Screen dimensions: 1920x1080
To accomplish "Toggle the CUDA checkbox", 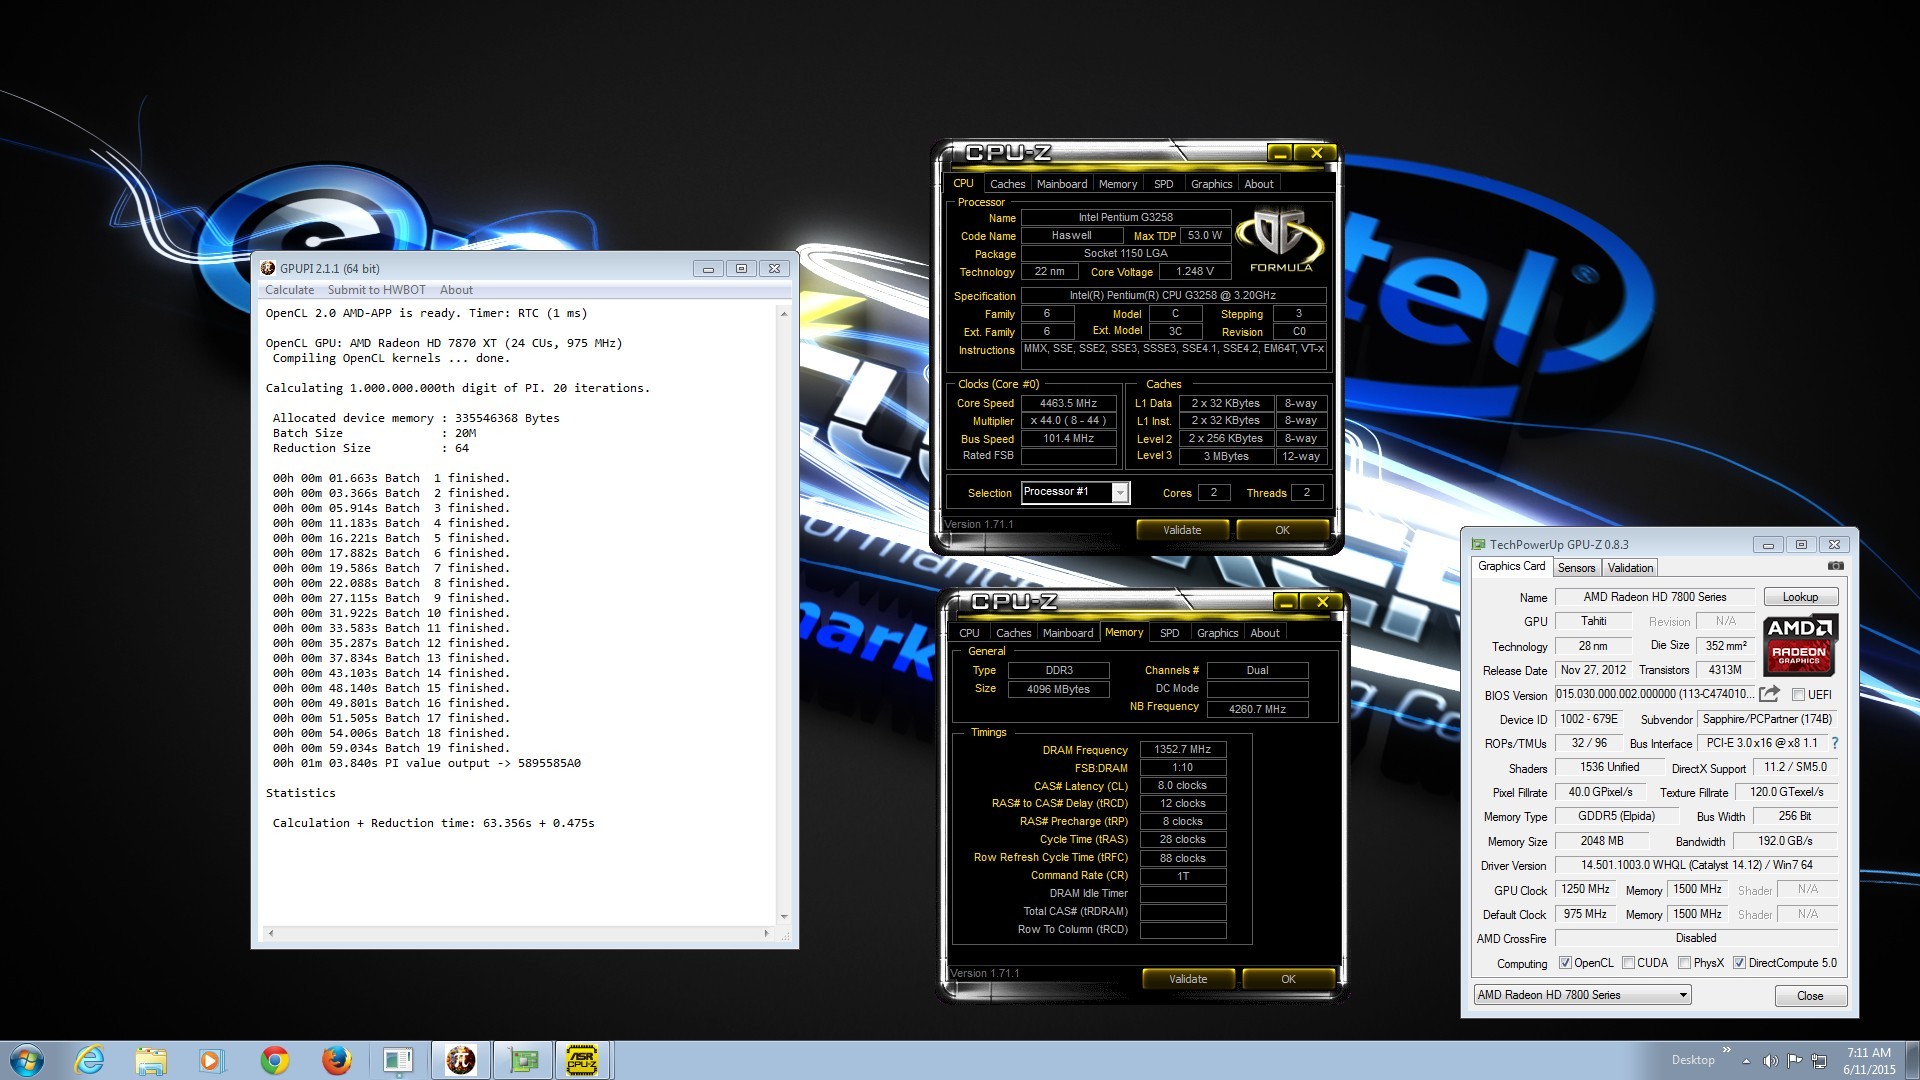I will coord(1628,963).
